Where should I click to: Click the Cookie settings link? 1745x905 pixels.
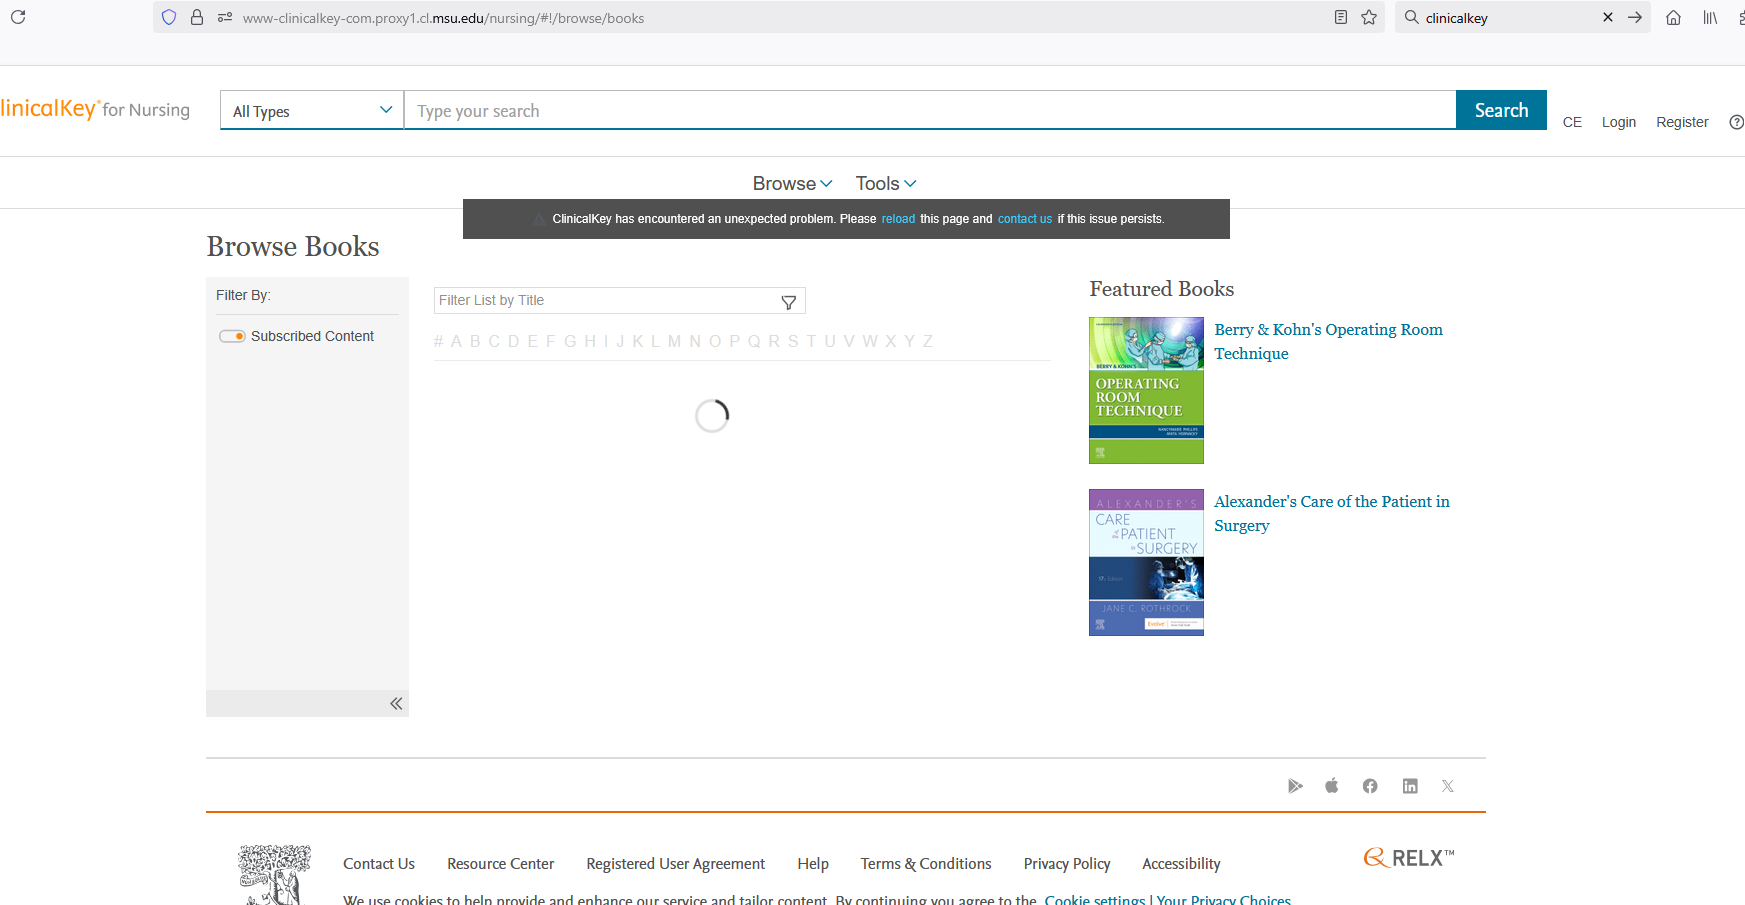(1095, 899)
